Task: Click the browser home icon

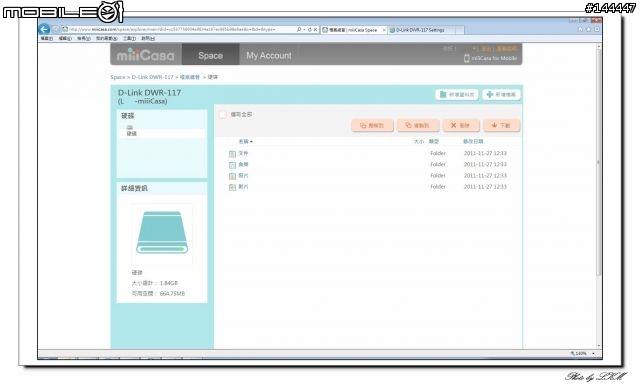Action: 580,29
